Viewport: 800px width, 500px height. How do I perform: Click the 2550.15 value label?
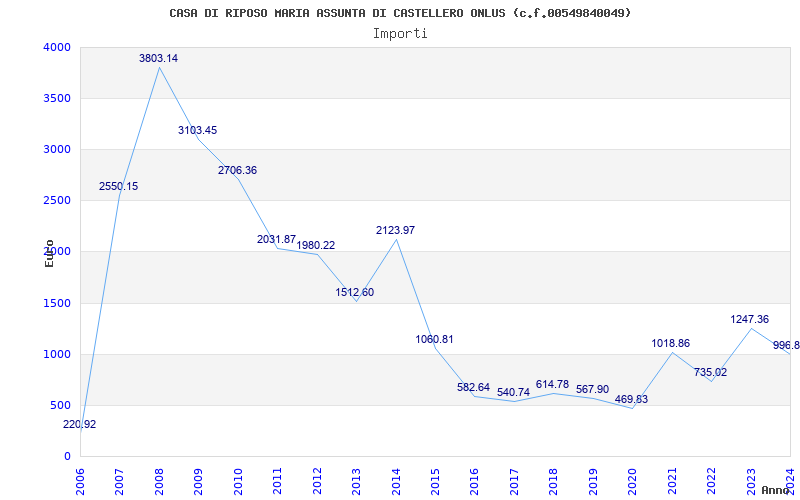point(118,186)
